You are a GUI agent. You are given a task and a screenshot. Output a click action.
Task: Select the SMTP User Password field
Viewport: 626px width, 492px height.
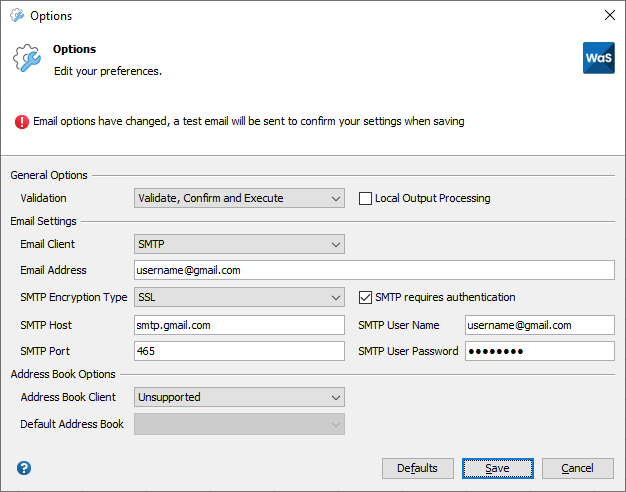[x=540, y=351]
